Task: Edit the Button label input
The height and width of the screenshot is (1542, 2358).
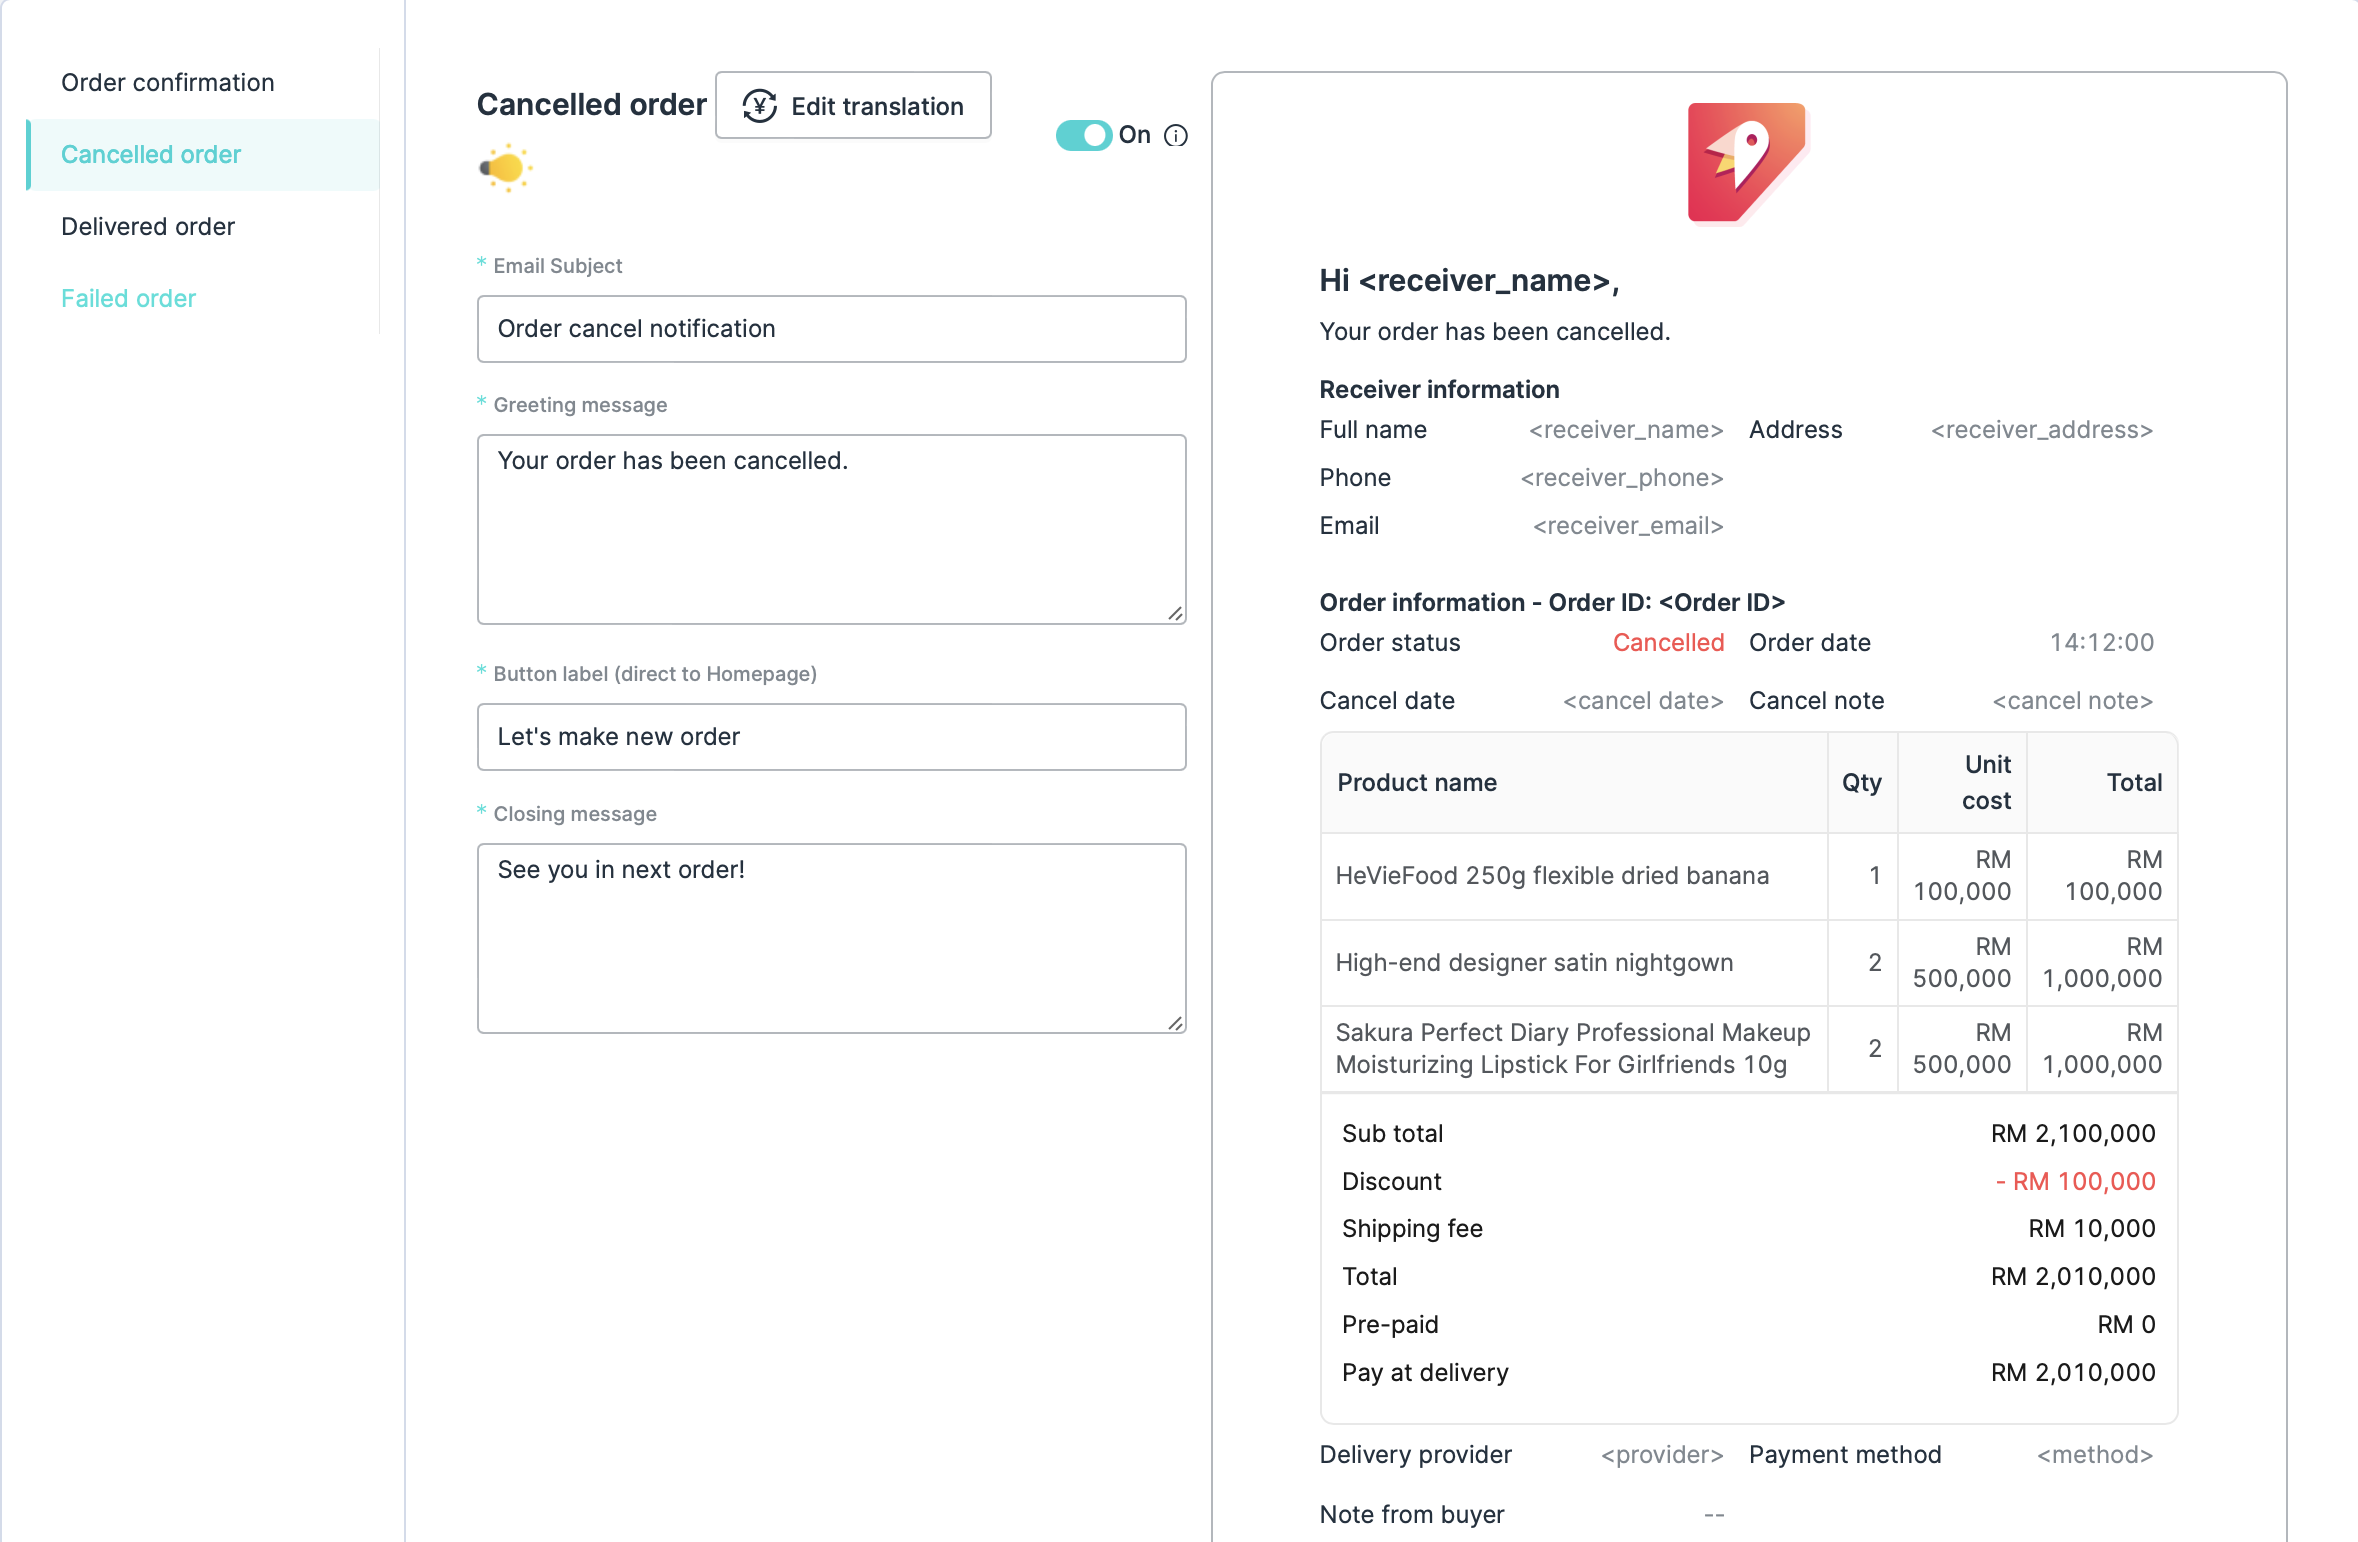Action: 831,737
